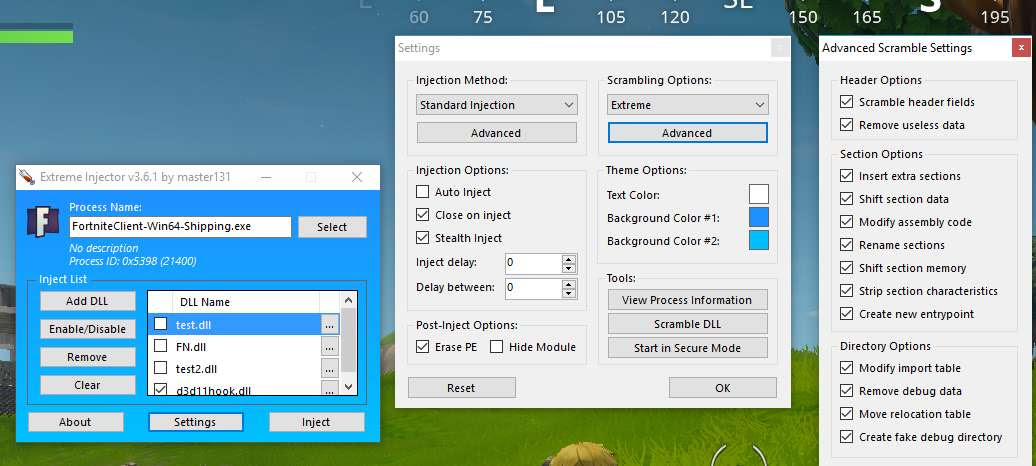Screen dimensions: 1036x466
Task: Close the Extreme Injector window
Action: pyautogui.click(x=357, y=177)
